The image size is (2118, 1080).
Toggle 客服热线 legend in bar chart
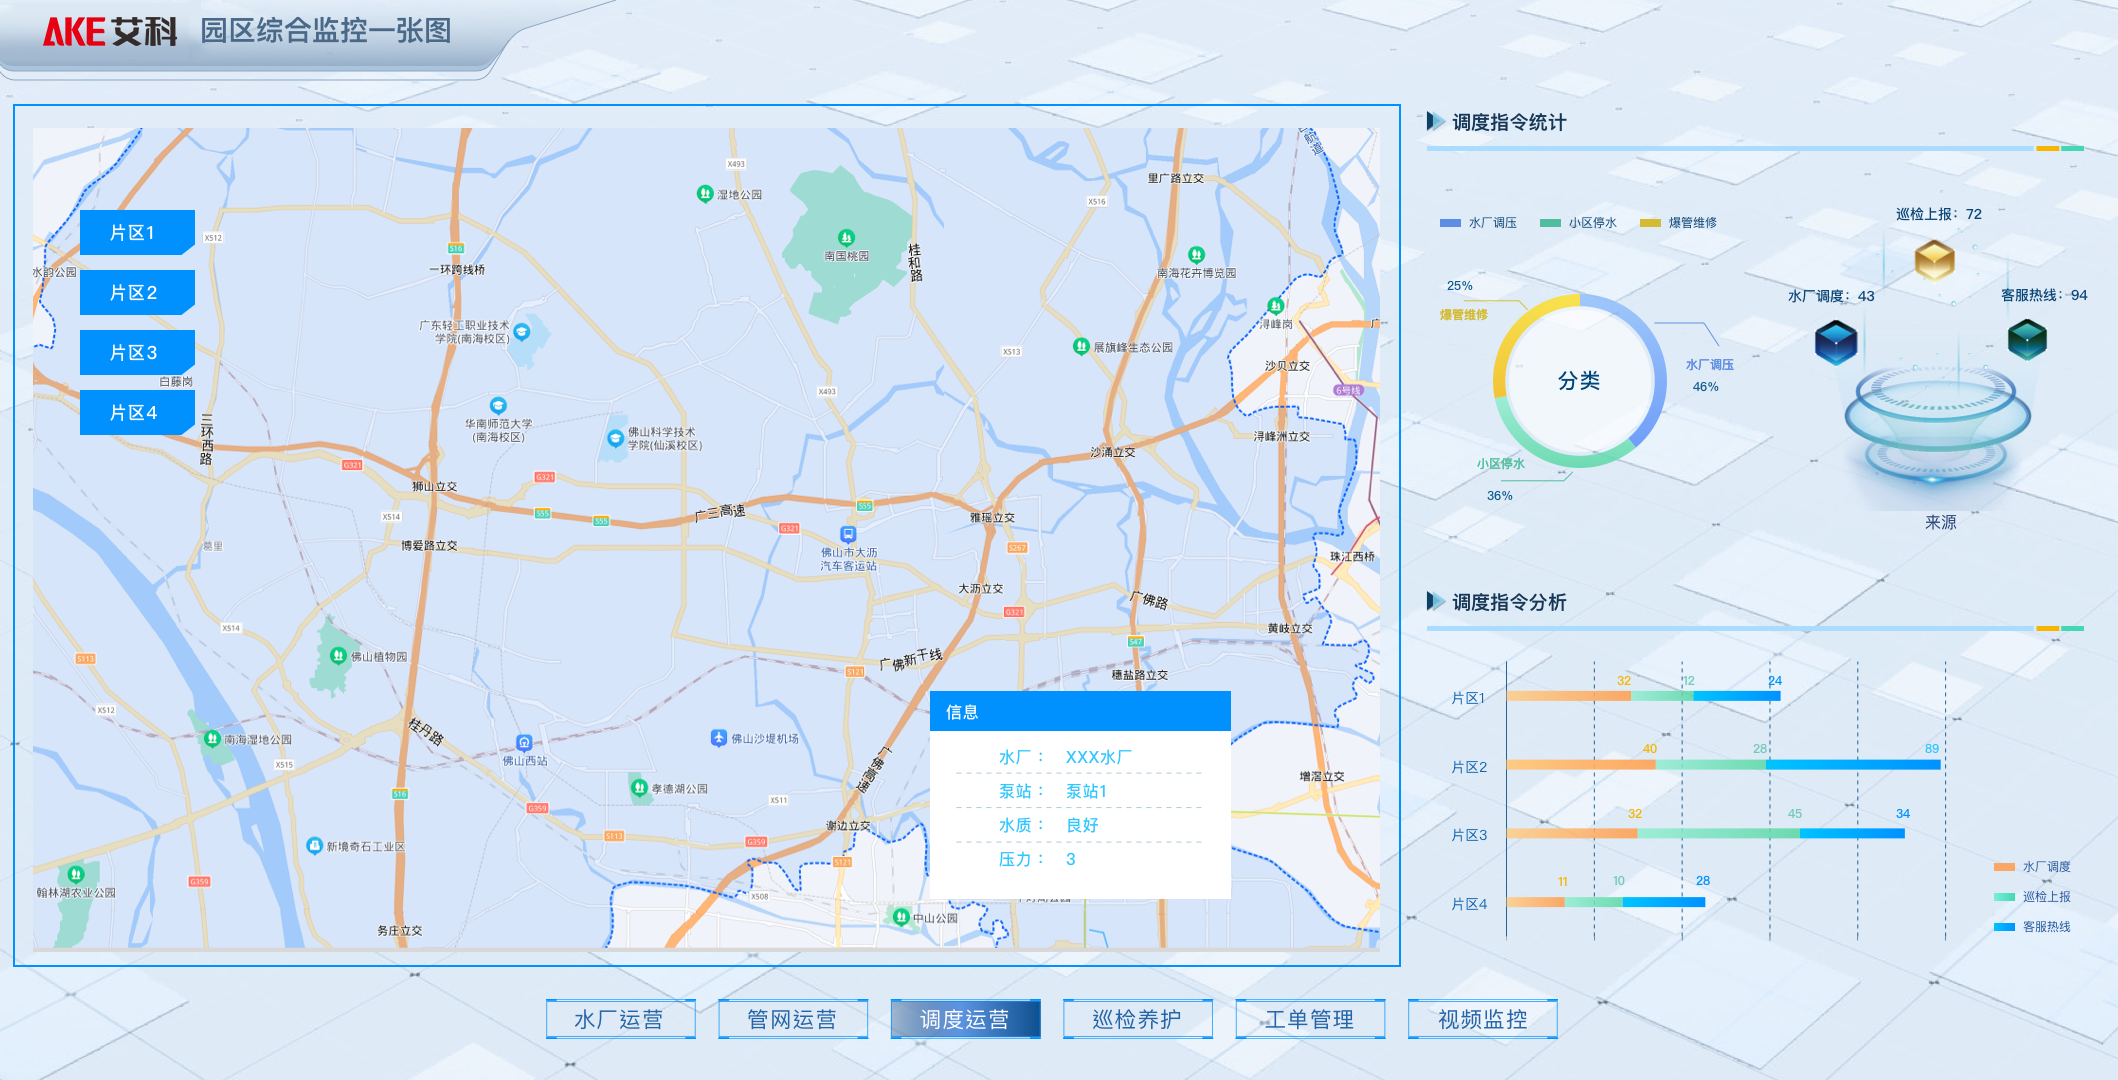click(2032, 927)
